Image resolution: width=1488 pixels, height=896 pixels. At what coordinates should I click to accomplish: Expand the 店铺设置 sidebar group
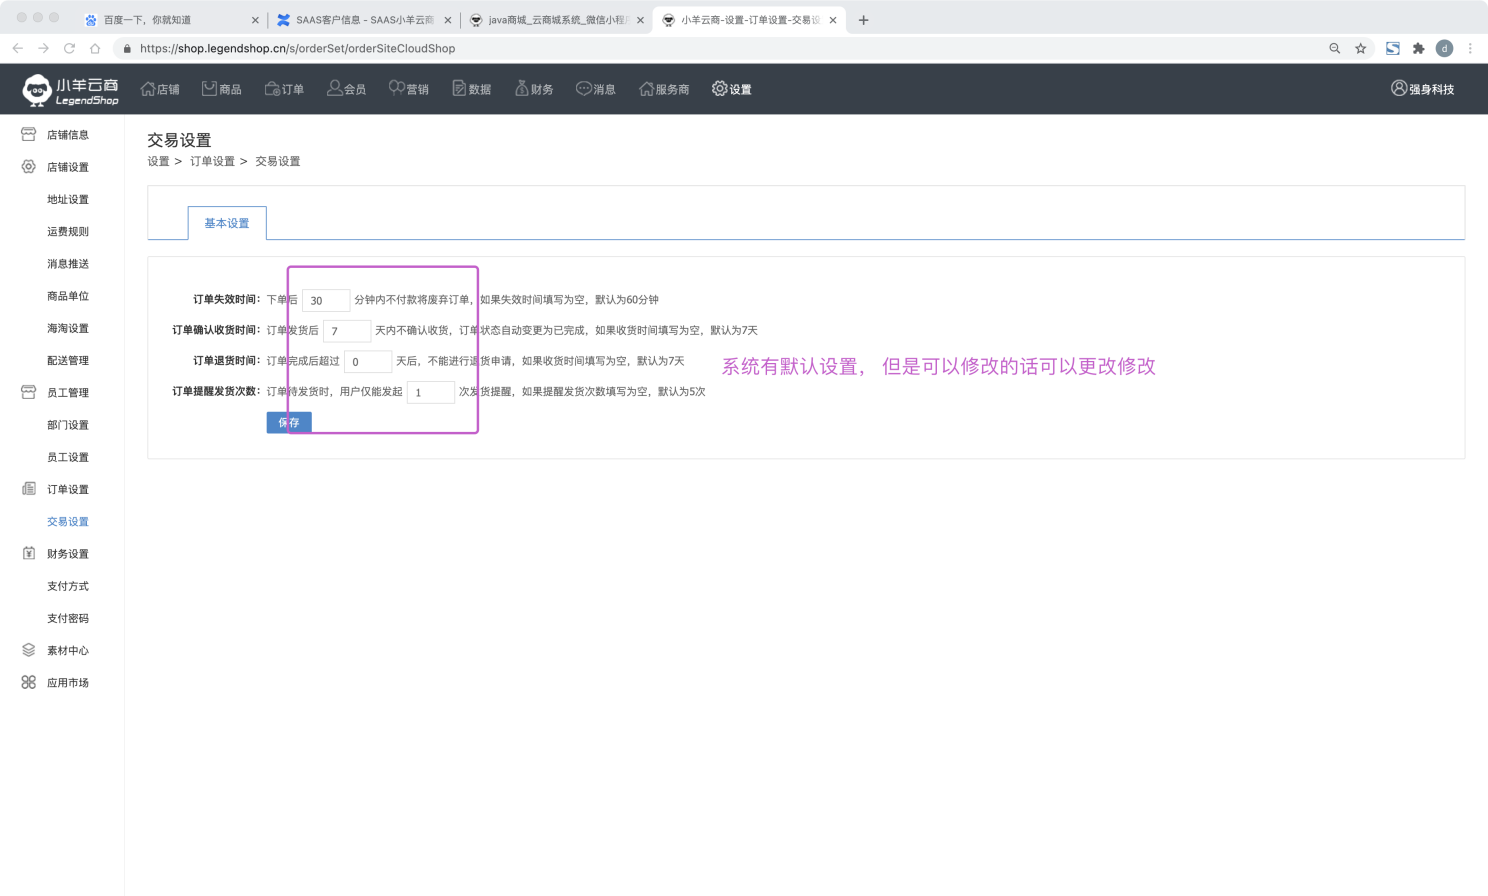67,167
